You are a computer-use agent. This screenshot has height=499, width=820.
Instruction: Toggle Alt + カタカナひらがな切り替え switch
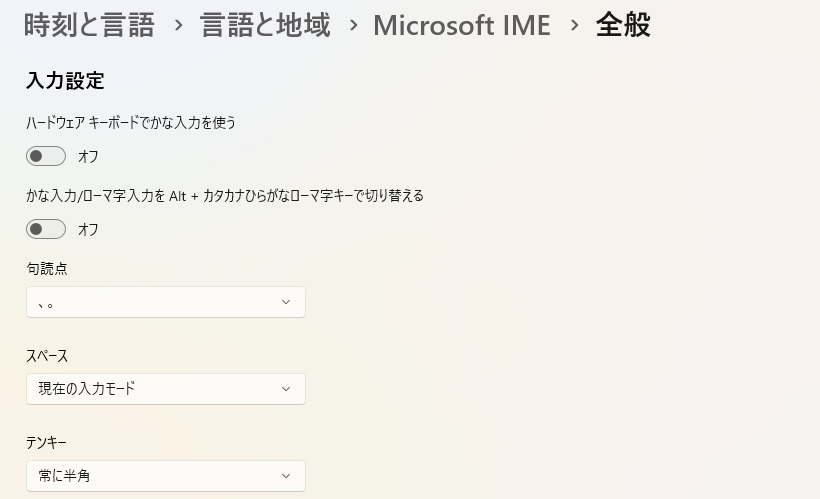point(46,229)
